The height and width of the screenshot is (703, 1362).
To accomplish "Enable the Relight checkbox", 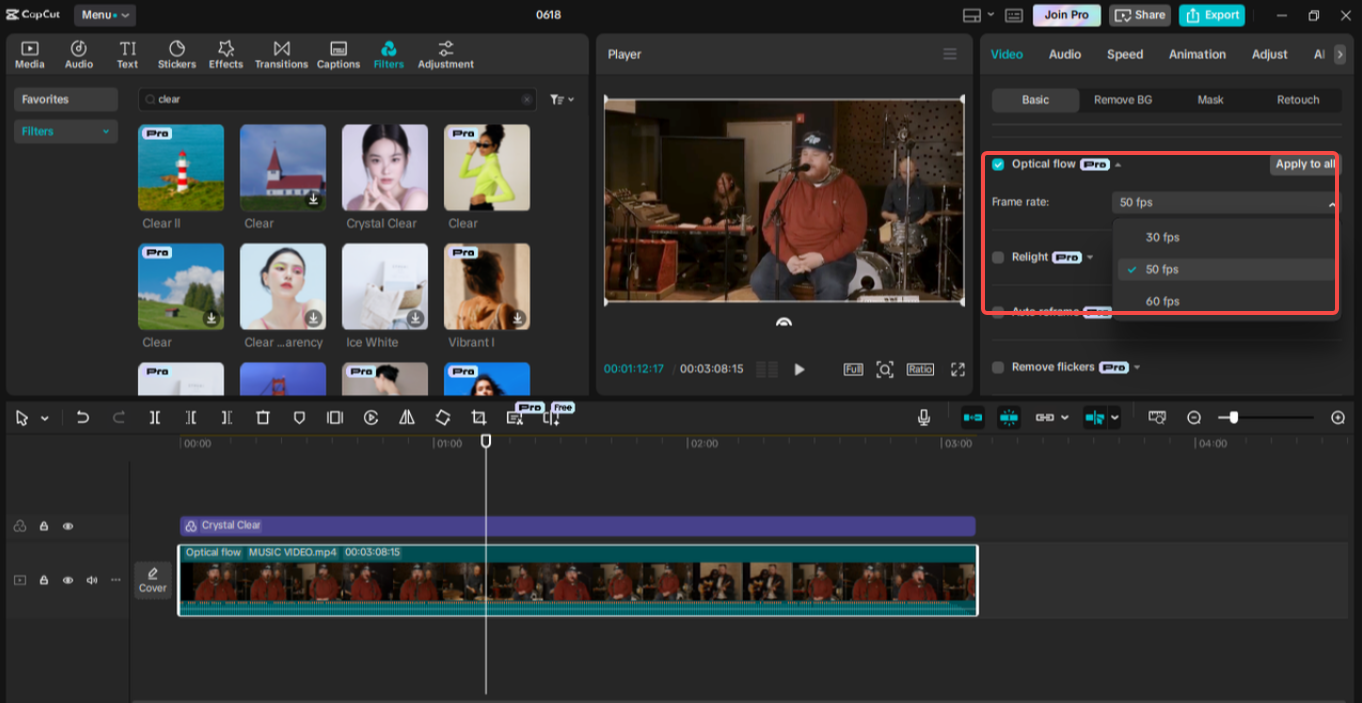I will click(997, 257).
